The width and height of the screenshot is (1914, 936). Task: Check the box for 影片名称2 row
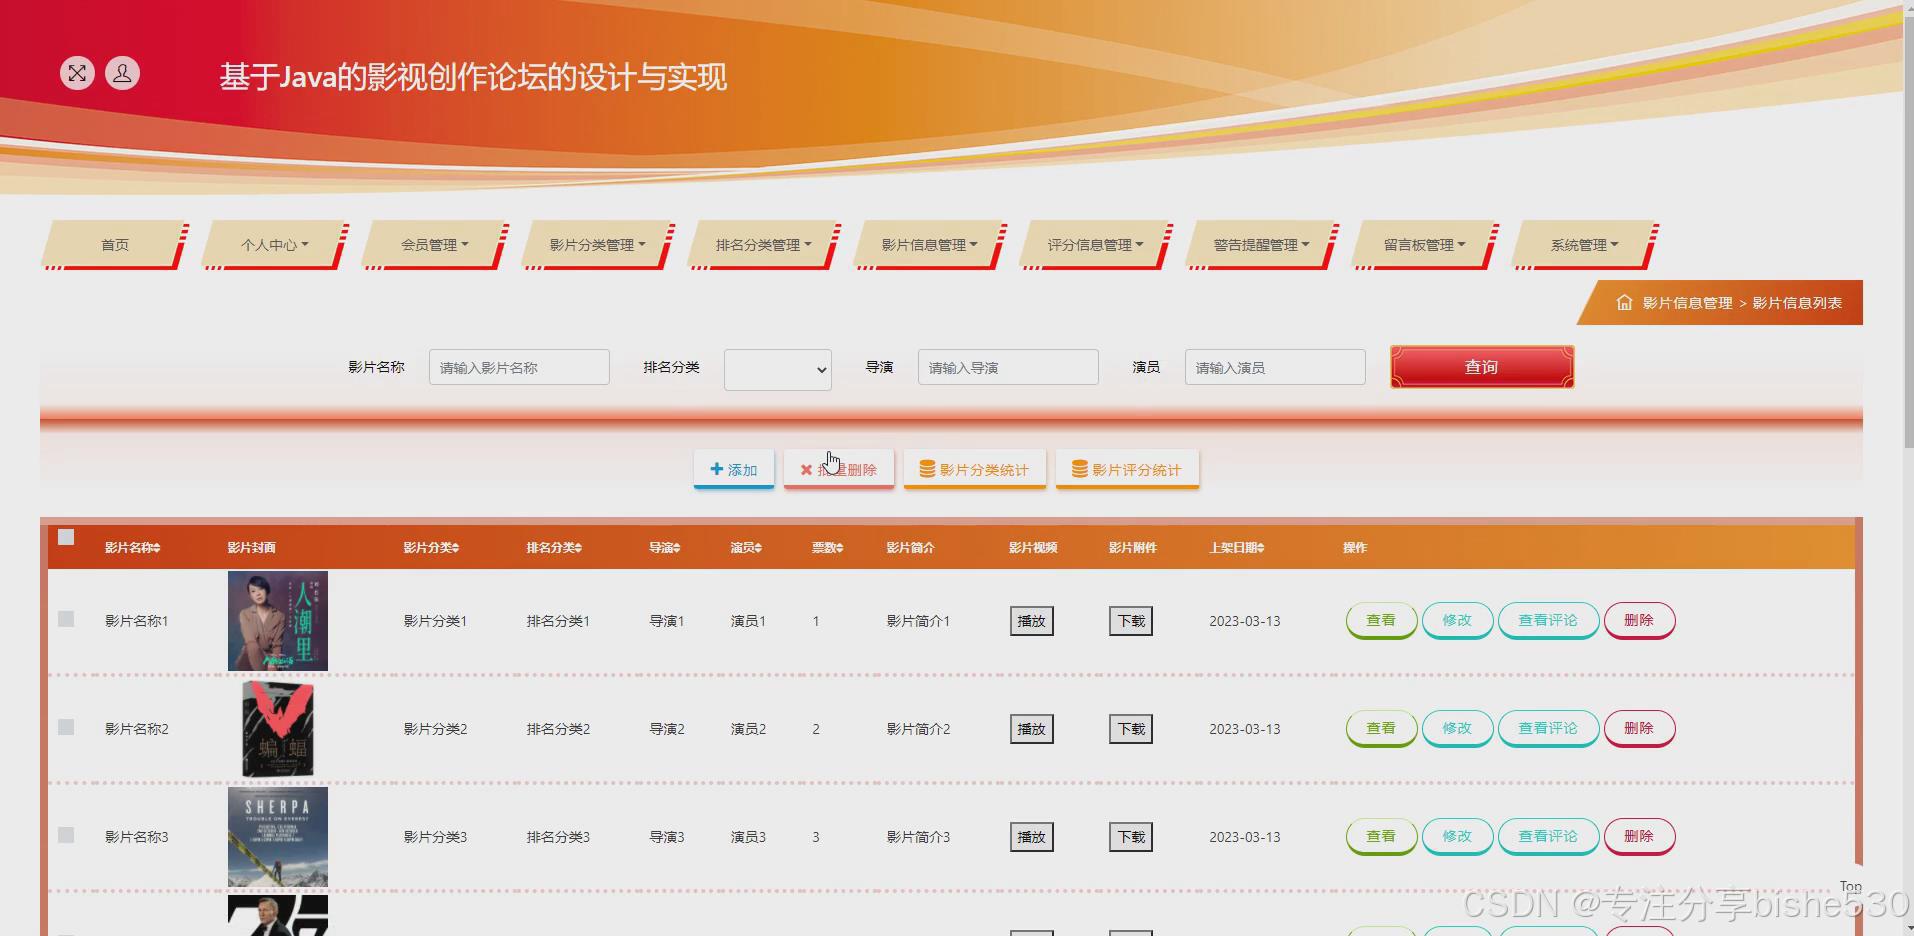(66, 727)
